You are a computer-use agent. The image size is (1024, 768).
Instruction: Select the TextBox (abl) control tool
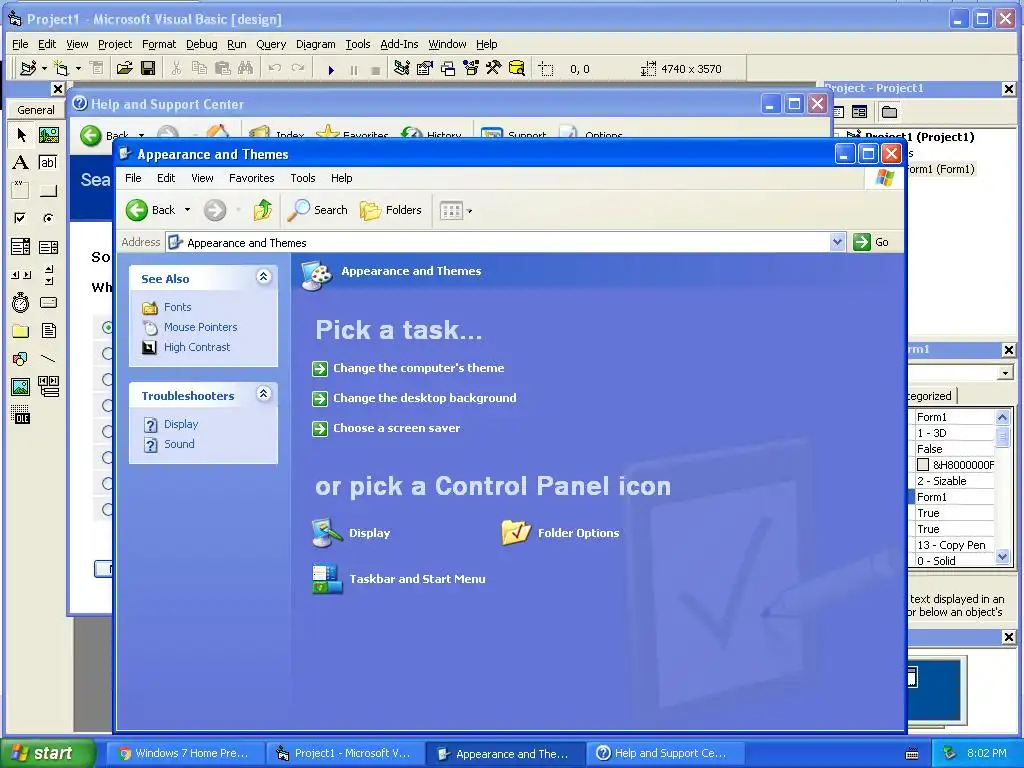pyautogui.click(x=48, y=163)
